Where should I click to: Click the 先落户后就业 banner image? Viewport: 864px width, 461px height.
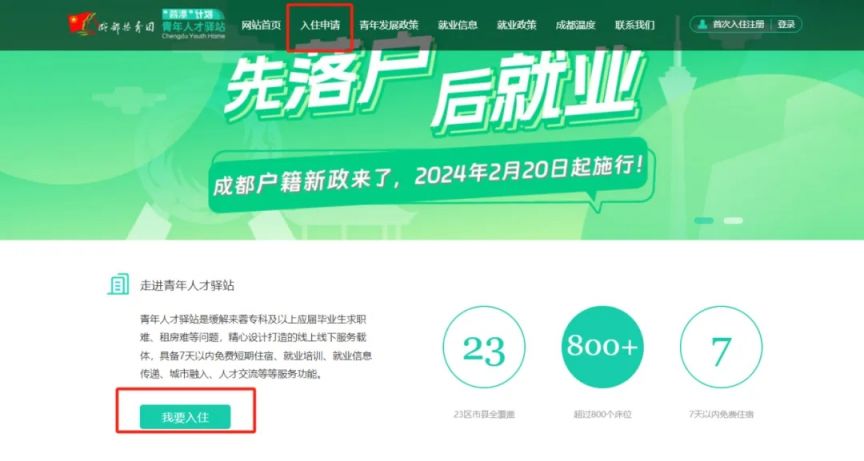point(432,145)
